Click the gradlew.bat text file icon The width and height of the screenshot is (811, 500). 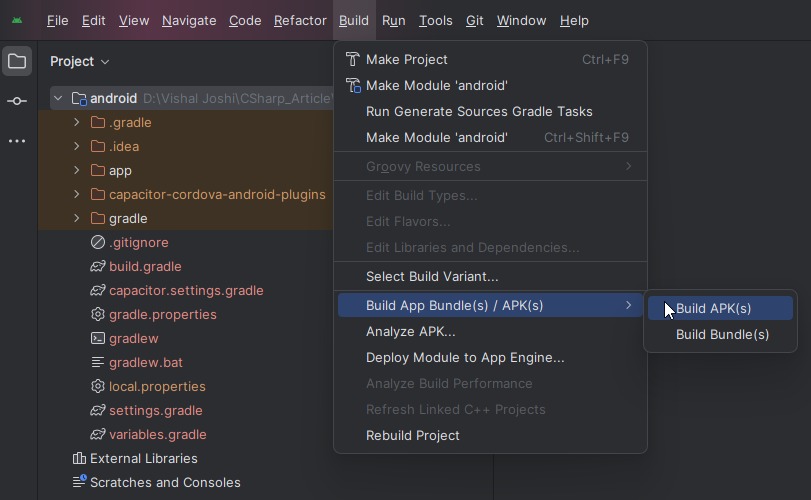(x=98, y=362)
